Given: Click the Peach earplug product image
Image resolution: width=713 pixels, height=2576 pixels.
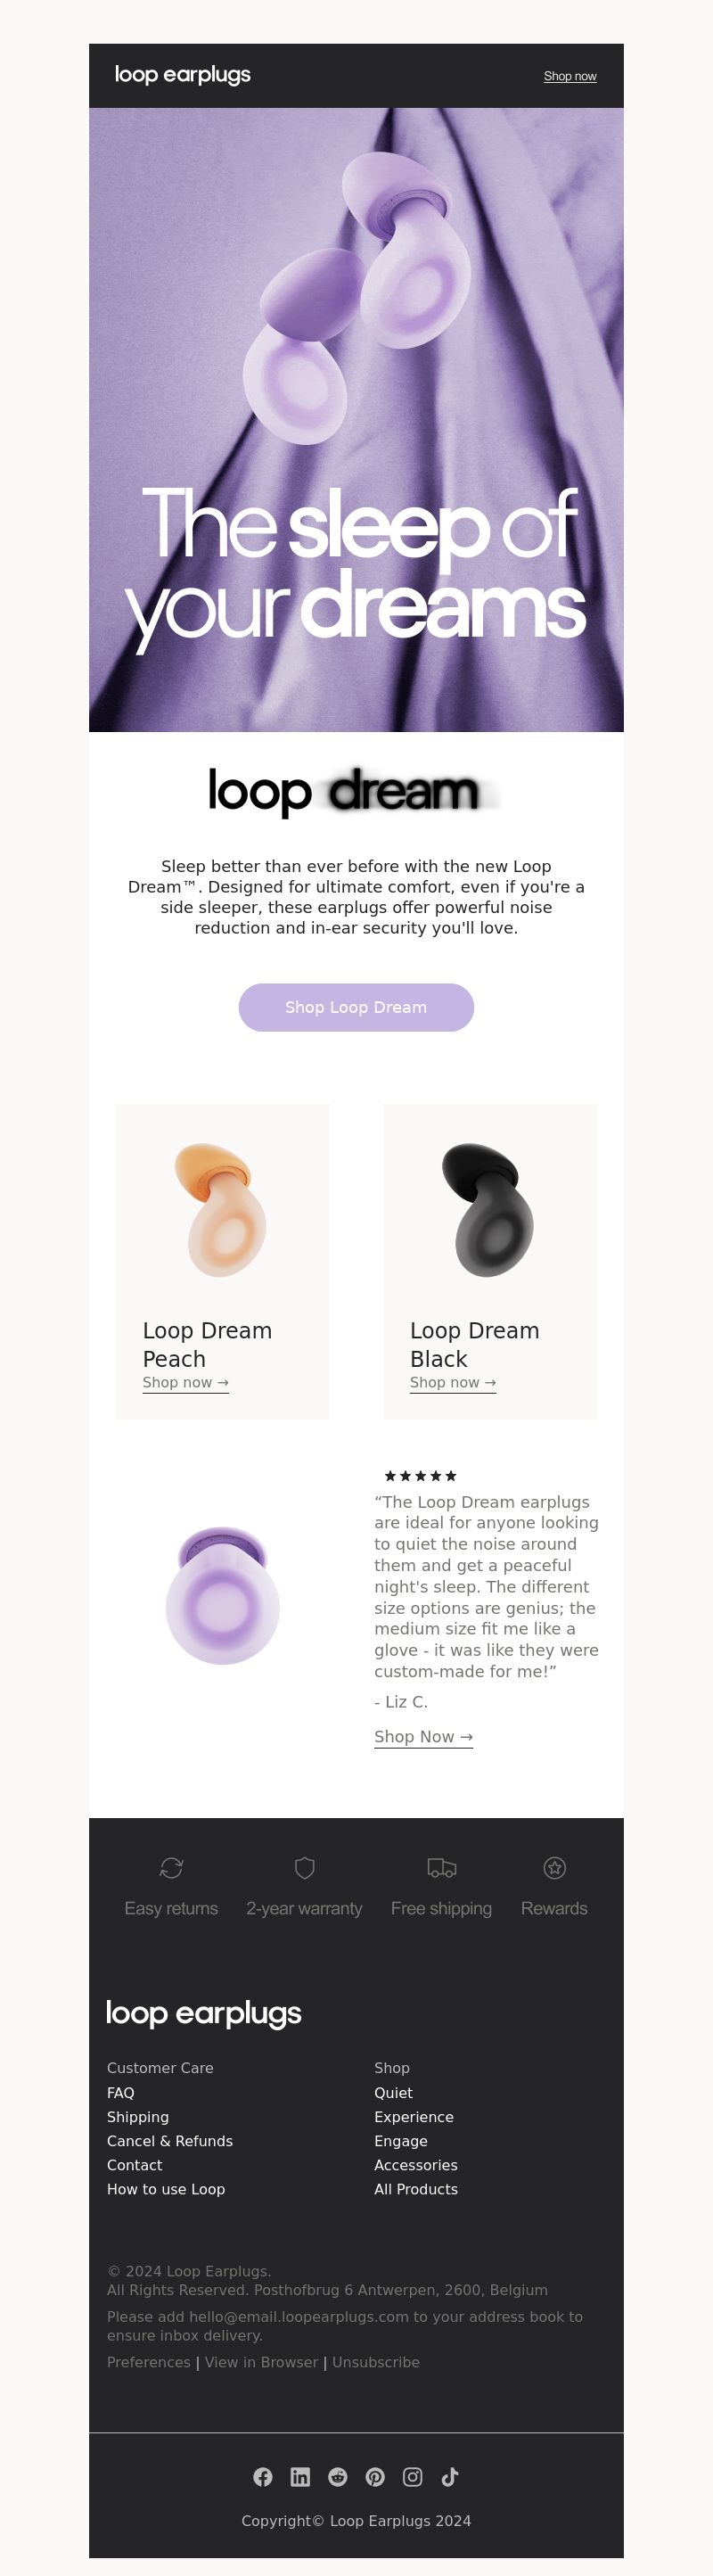Looking at the screenshot, I should coord(221,1209).
